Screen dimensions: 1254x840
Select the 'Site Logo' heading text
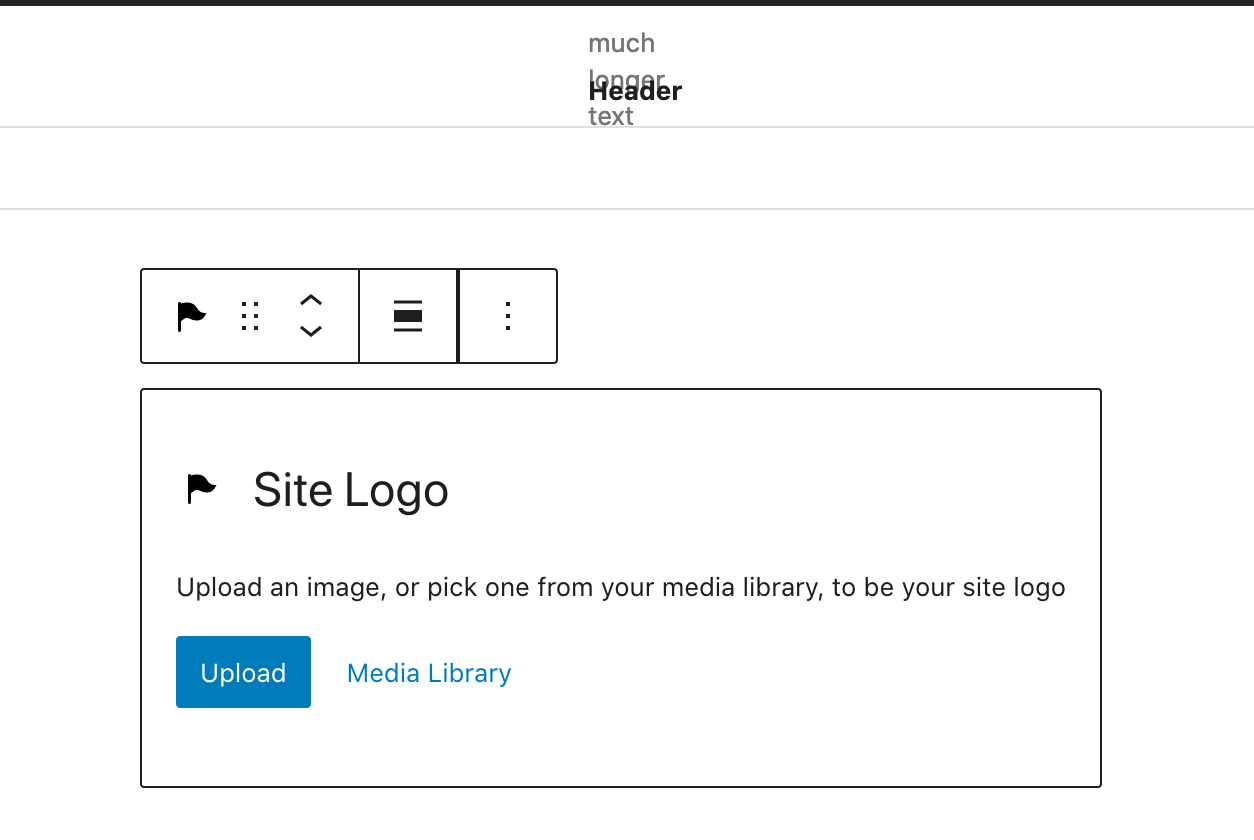tap(350, 490)
